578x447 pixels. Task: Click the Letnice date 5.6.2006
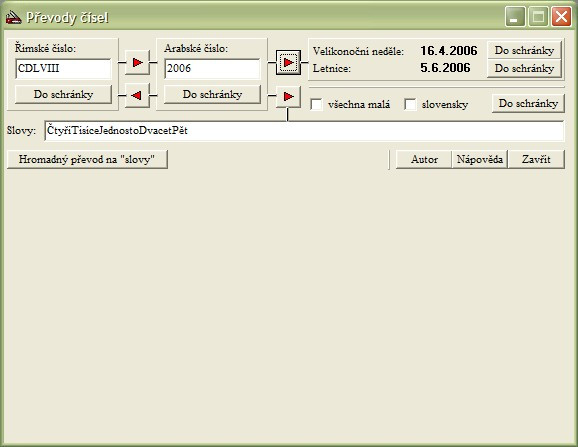click(445, 68)
